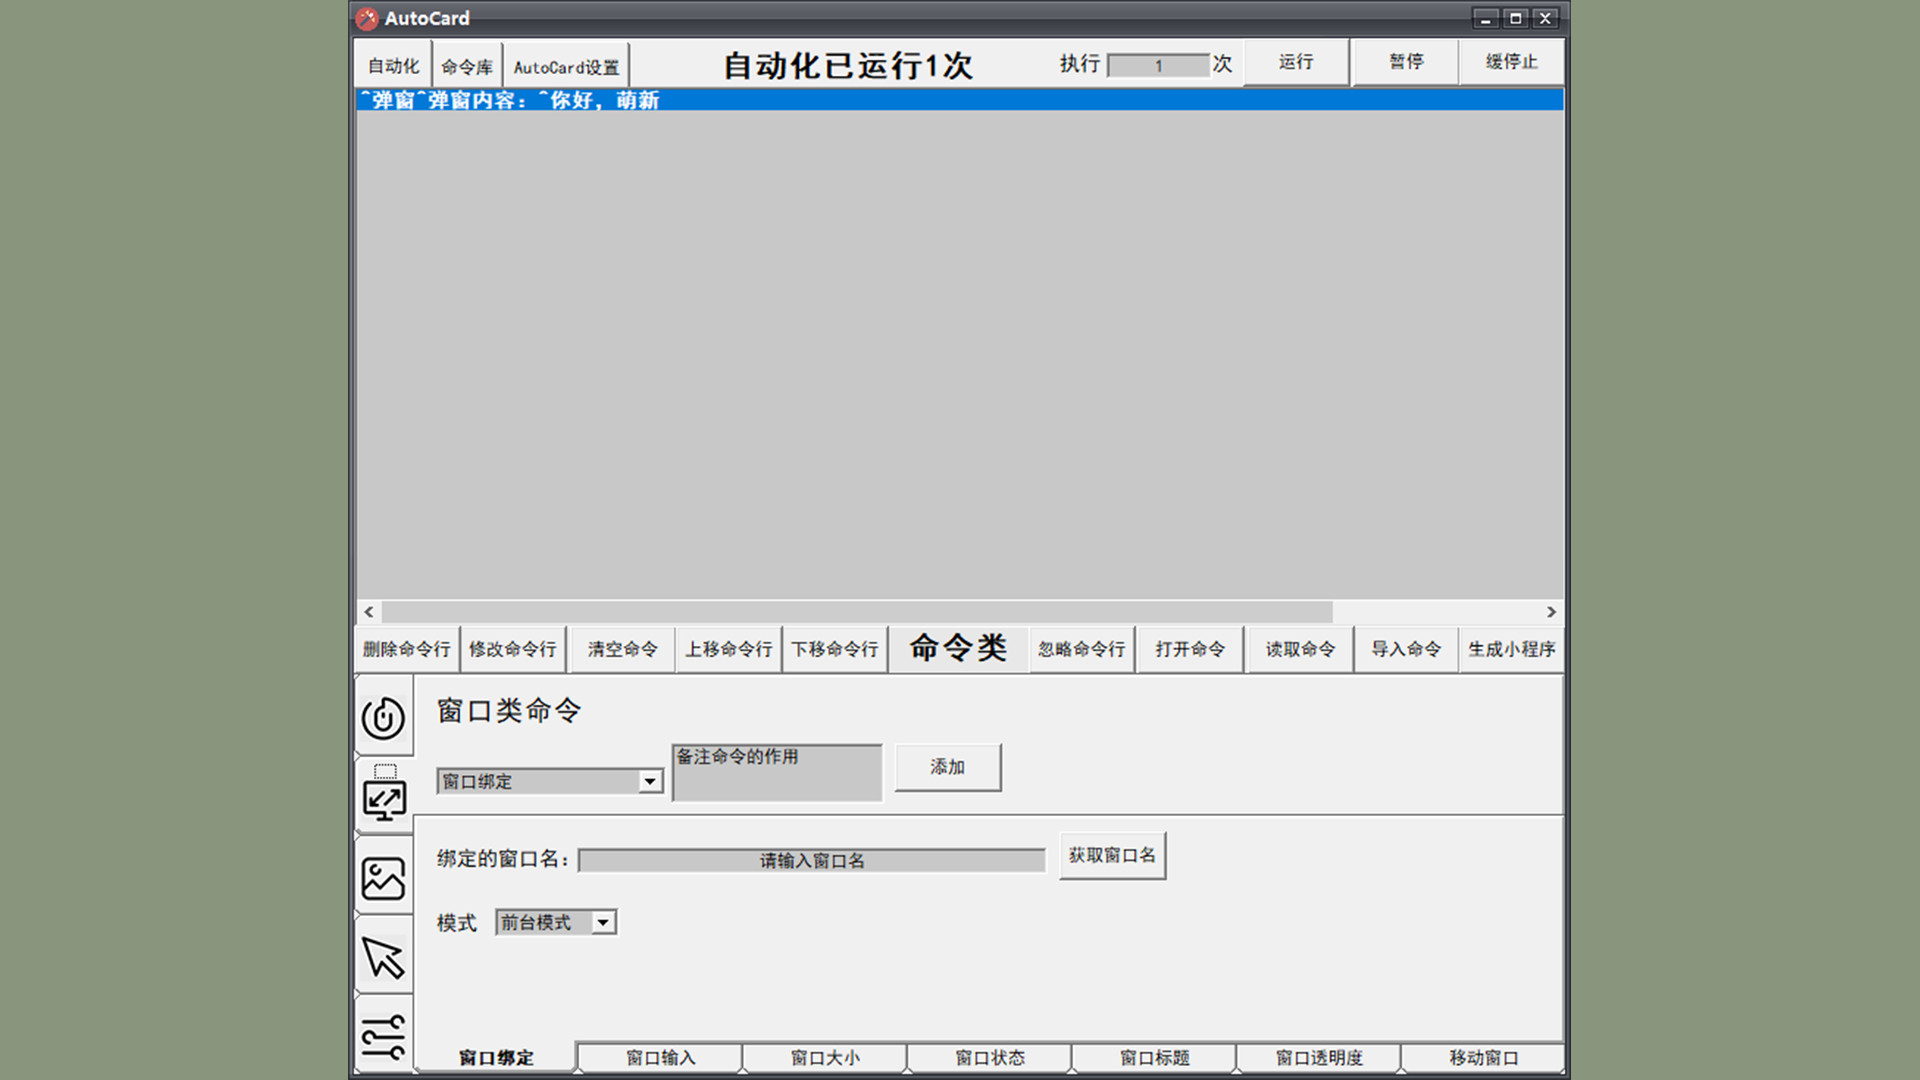This screenshot has width=1920, height=1080.
Task: Open the sliders settings command category icon
Action: (x=383, y=1036)
